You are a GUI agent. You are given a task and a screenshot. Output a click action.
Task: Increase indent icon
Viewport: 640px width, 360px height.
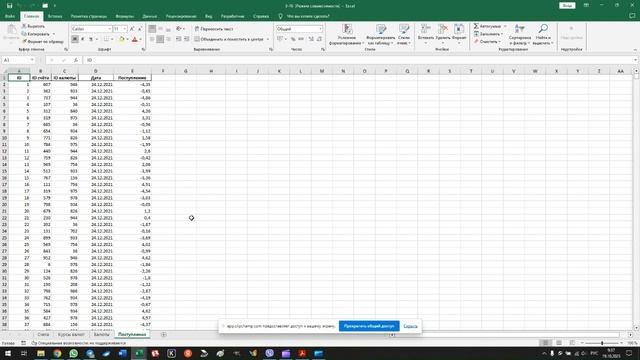pos(187,39)
